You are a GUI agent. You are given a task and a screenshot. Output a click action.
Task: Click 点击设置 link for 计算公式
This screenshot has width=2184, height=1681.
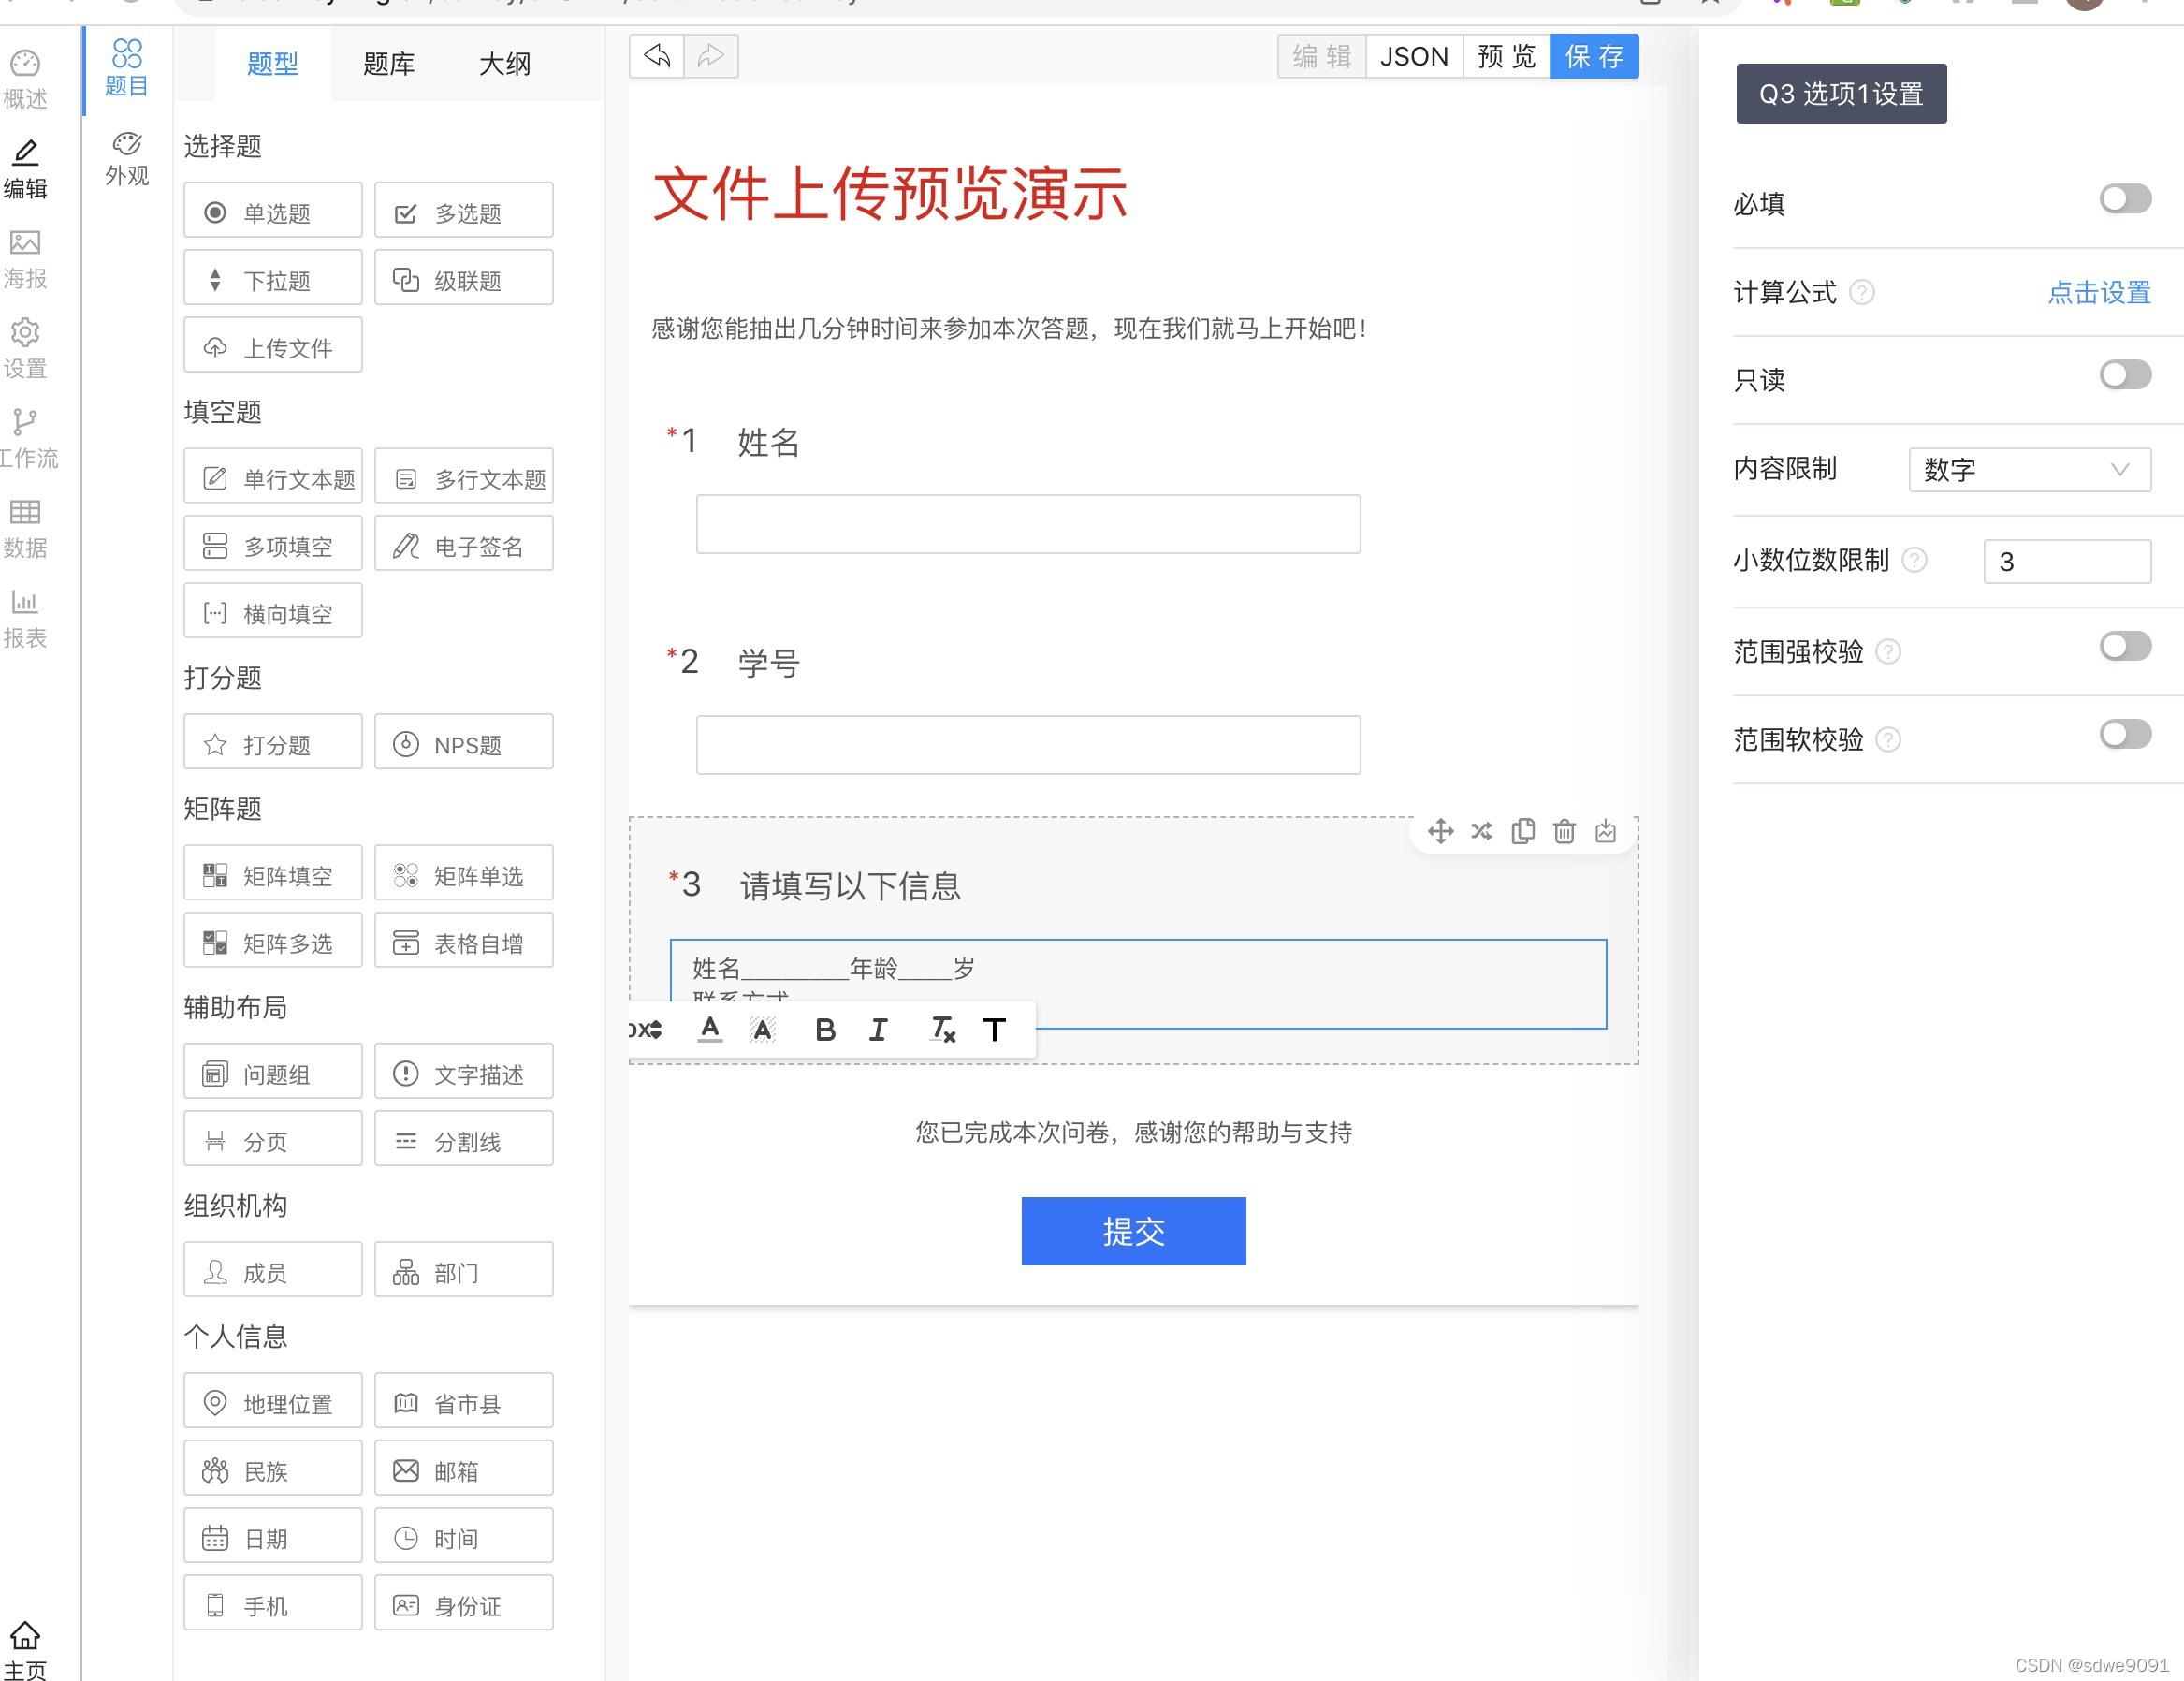2099,292
